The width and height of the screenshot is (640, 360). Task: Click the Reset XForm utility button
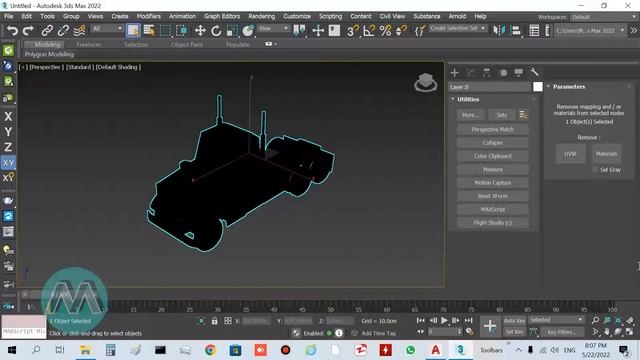pyautogui.click(x=493, y=196)
